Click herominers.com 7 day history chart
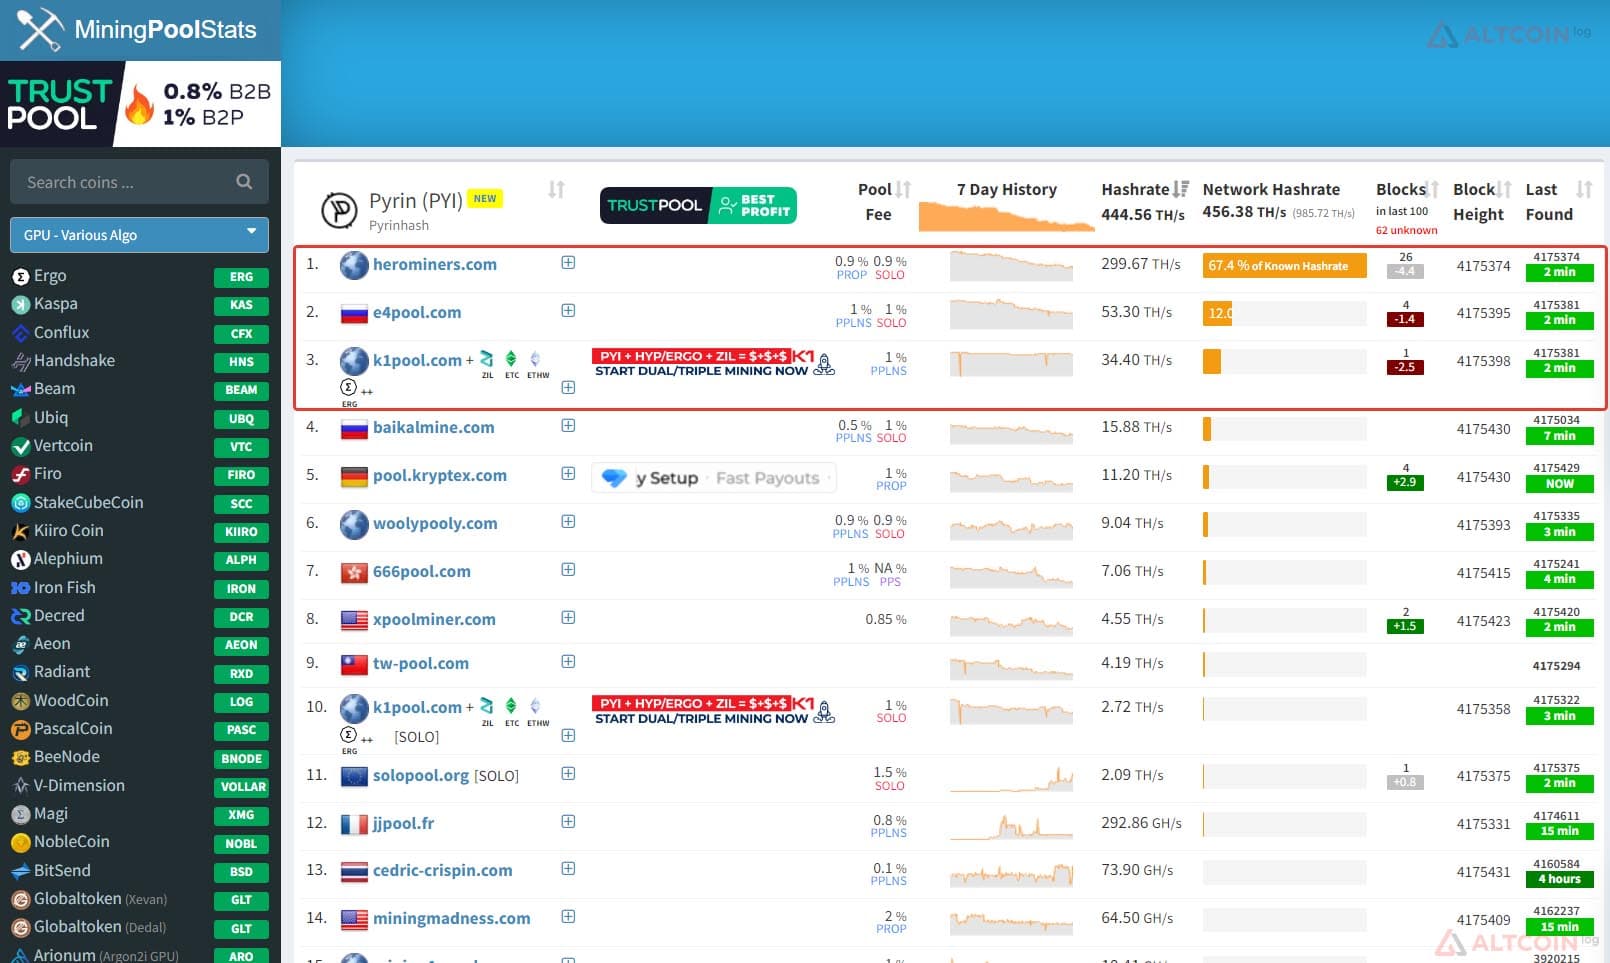The image size is (1610, 963). click(1011, 265)
